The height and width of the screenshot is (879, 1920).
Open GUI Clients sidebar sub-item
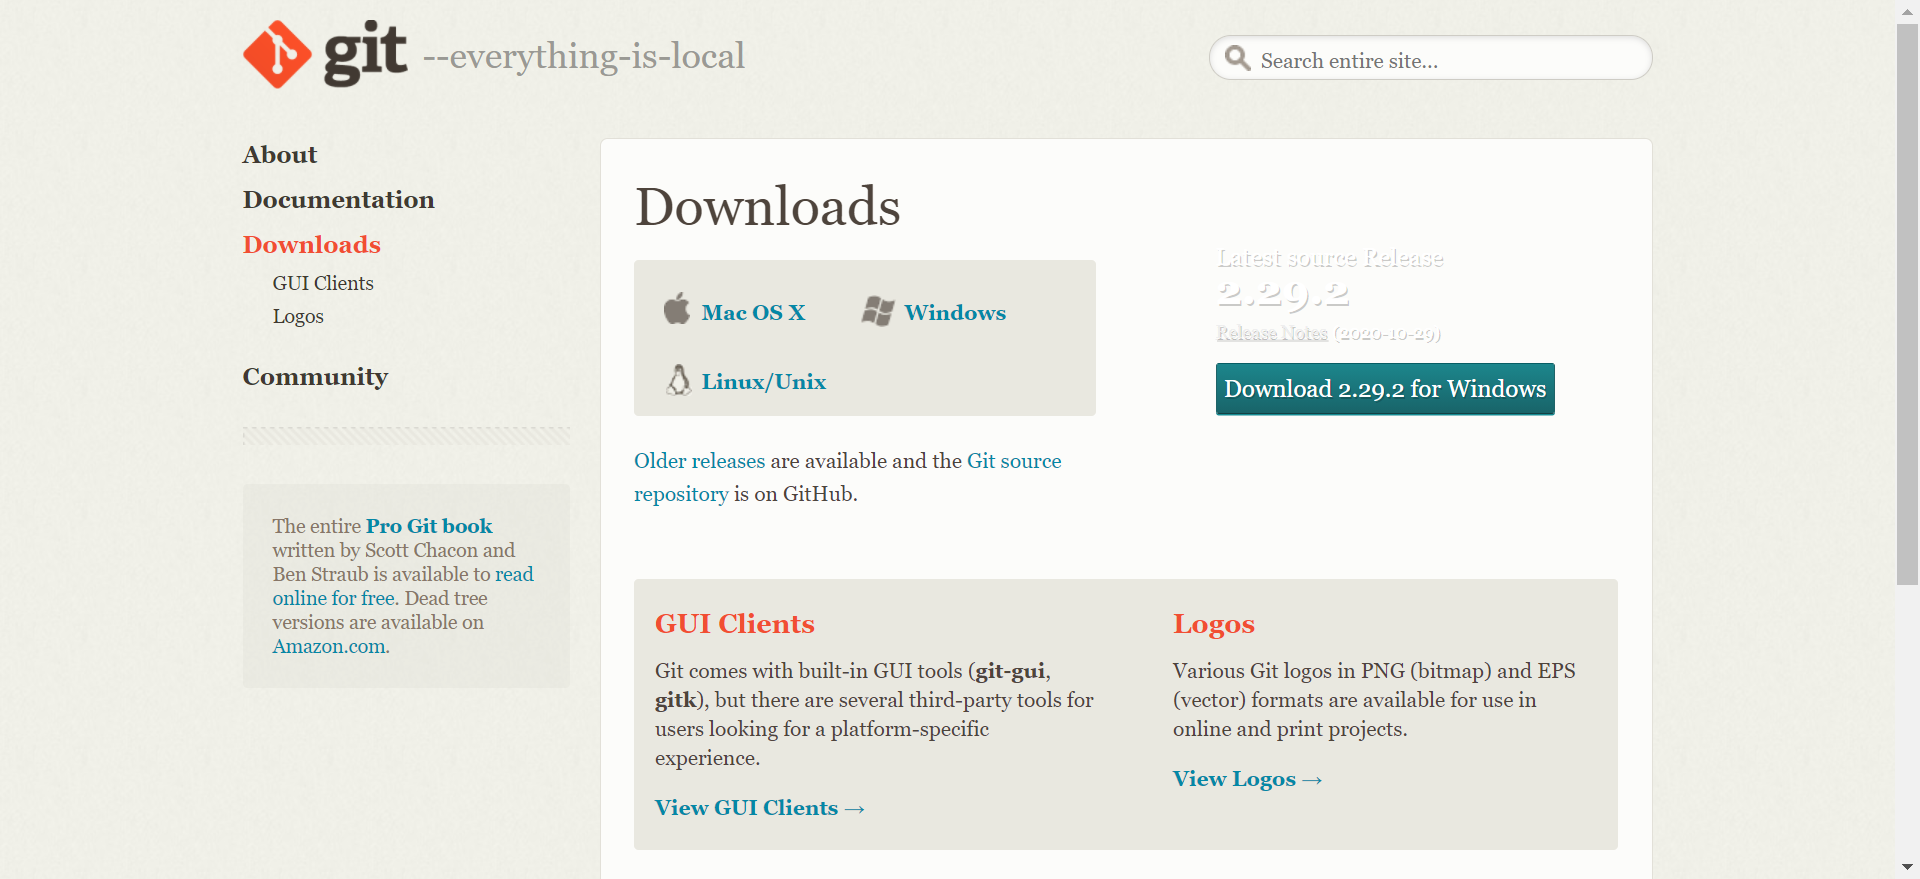coord(323,283)
